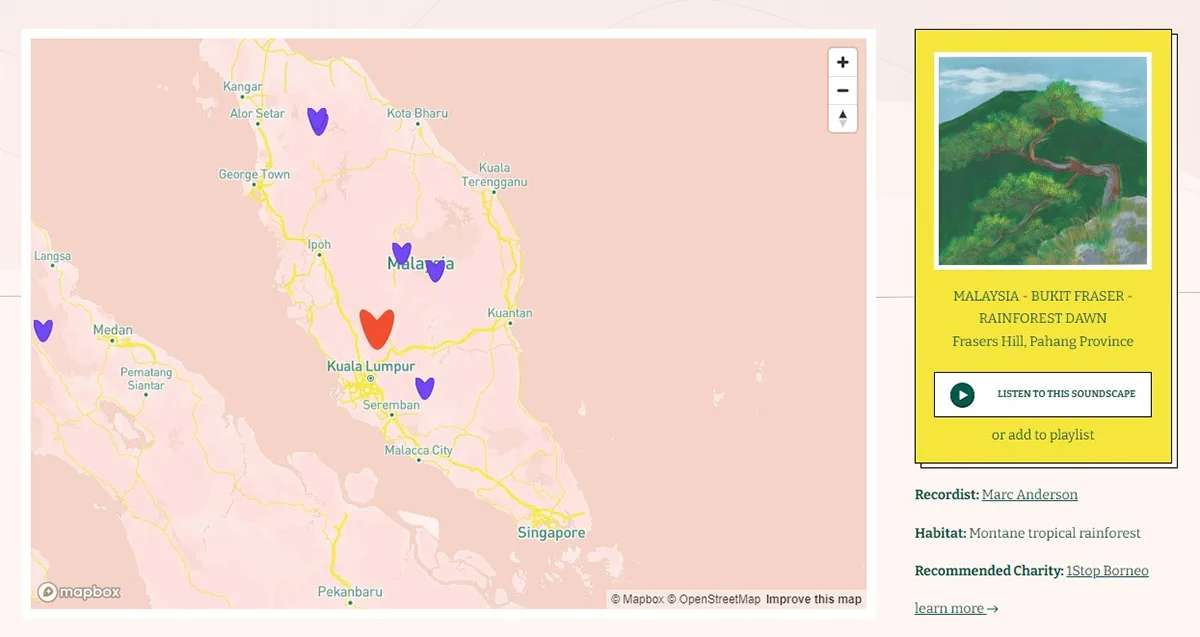
Task: Click purple heart marker near Alor Setar
Action: [318, 121]
